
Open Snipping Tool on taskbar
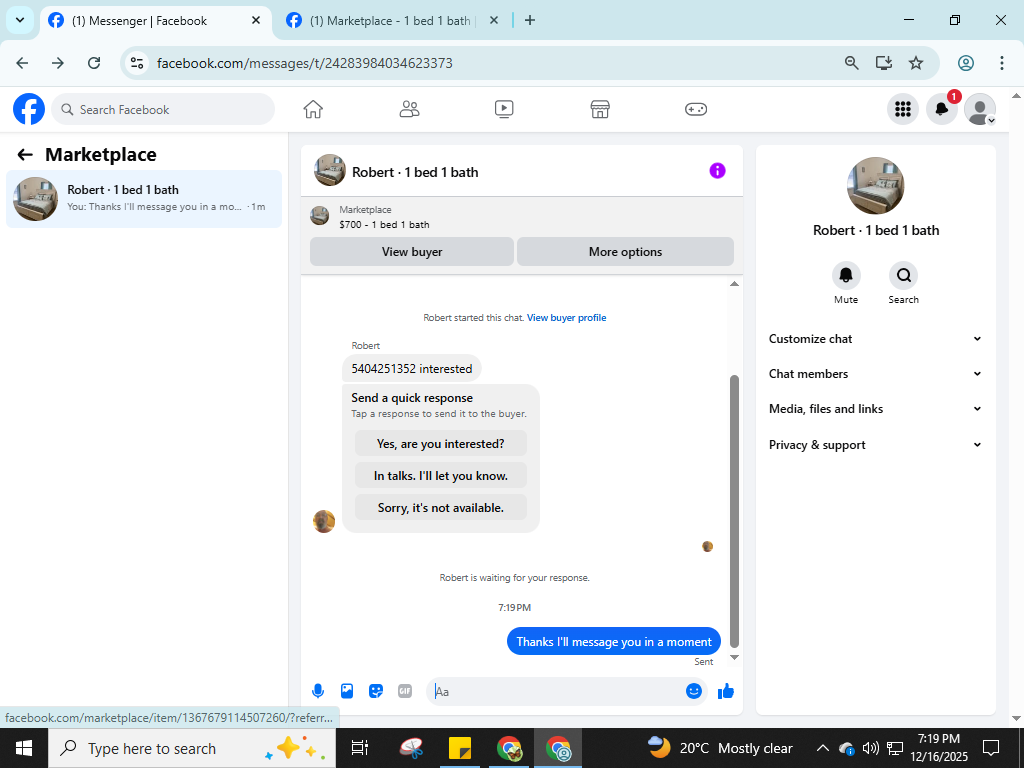pos(412,748)
